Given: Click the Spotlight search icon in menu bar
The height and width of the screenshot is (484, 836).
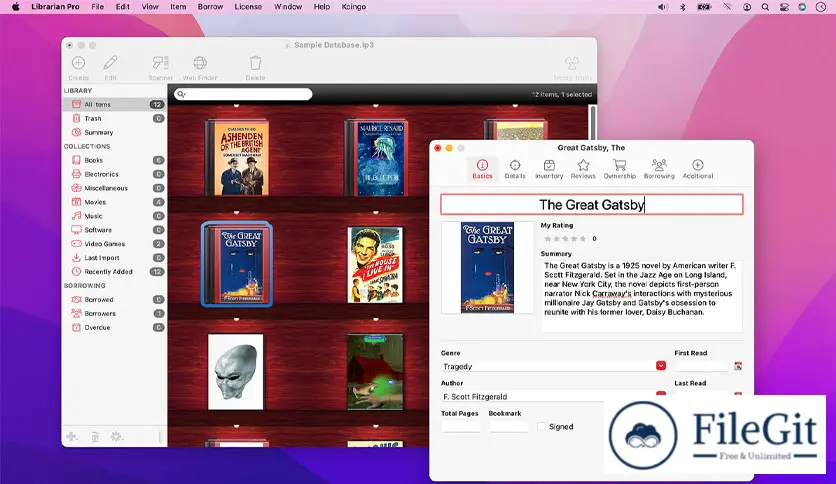Looking at the screenshot, I should point(765,7).
